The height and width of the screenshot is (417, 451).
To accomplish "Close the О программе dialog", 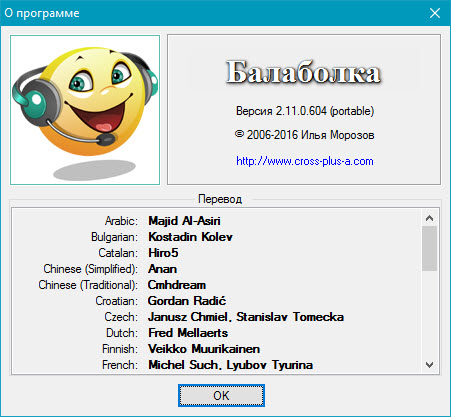I will pos(435,13).
